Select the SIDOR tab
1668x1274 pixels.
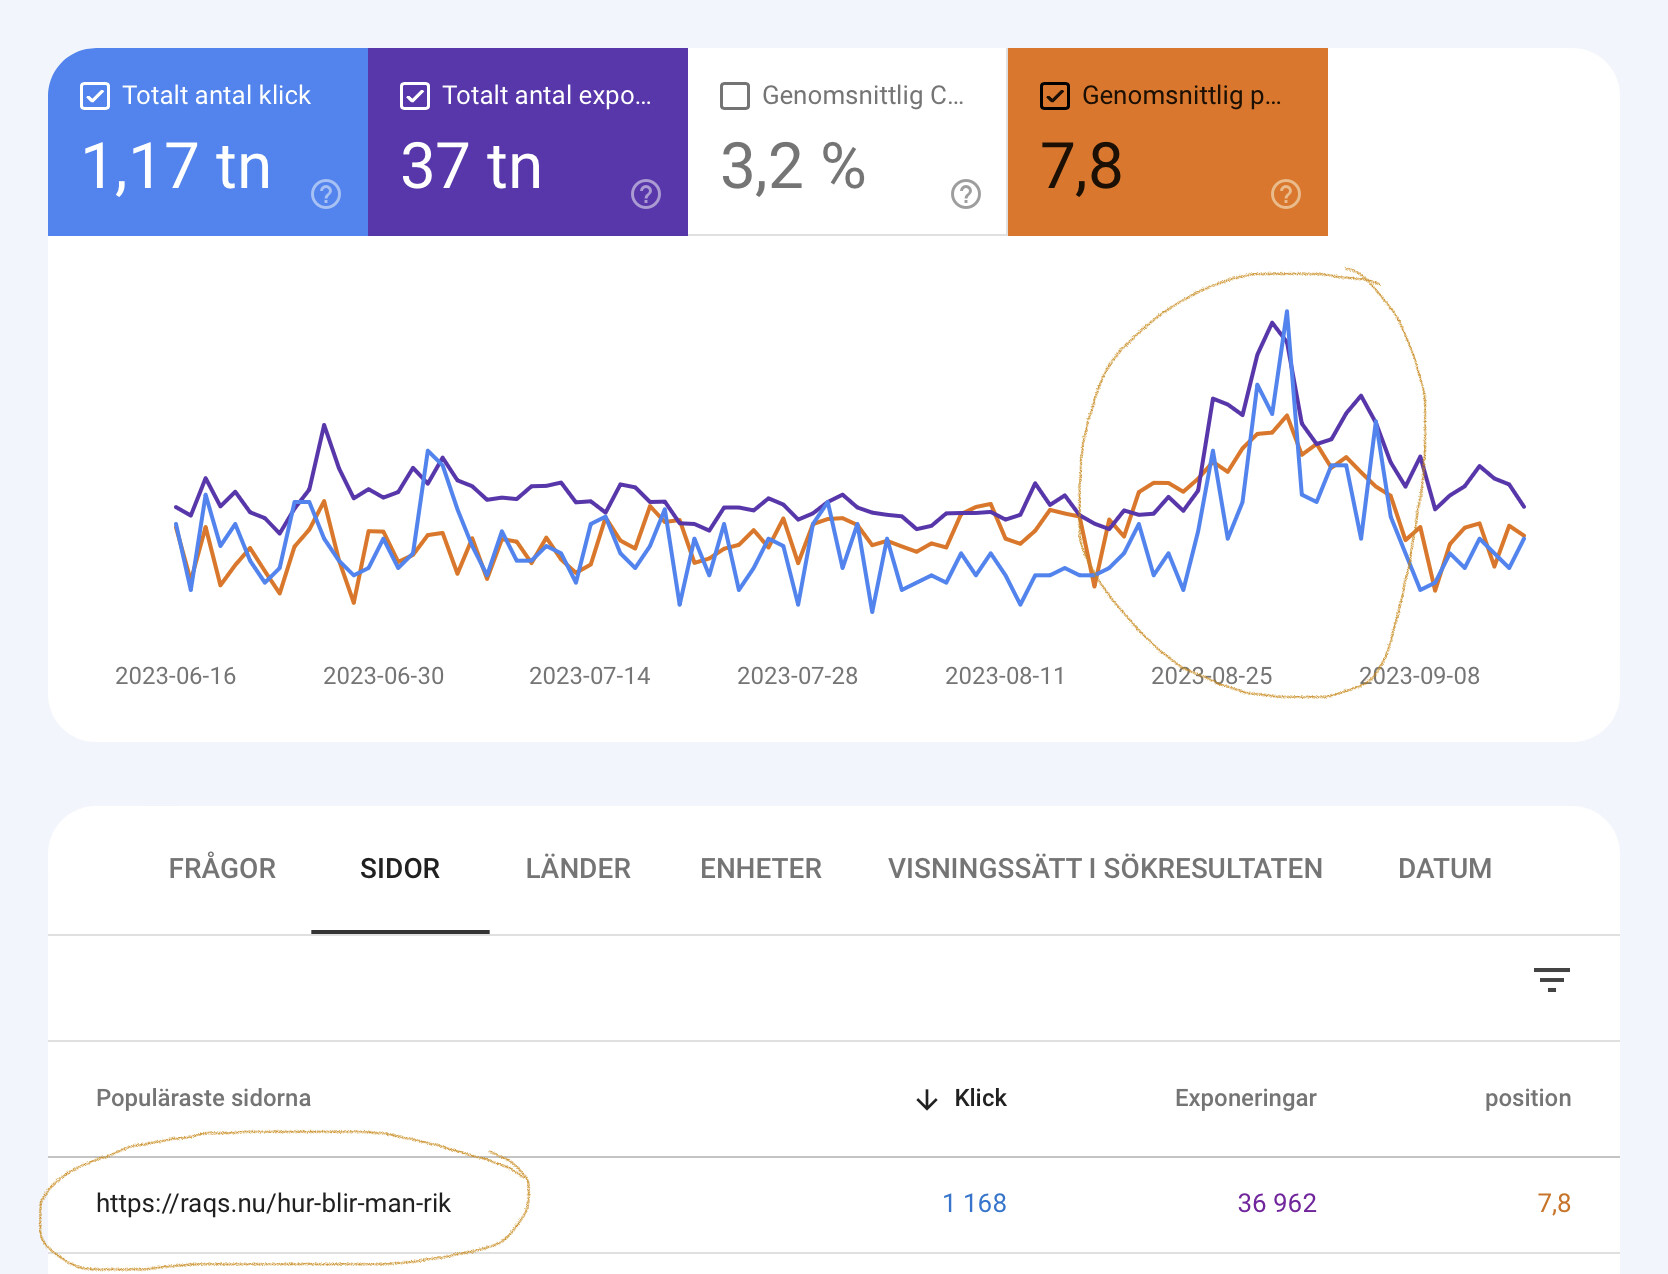click(x=400, y=868)
